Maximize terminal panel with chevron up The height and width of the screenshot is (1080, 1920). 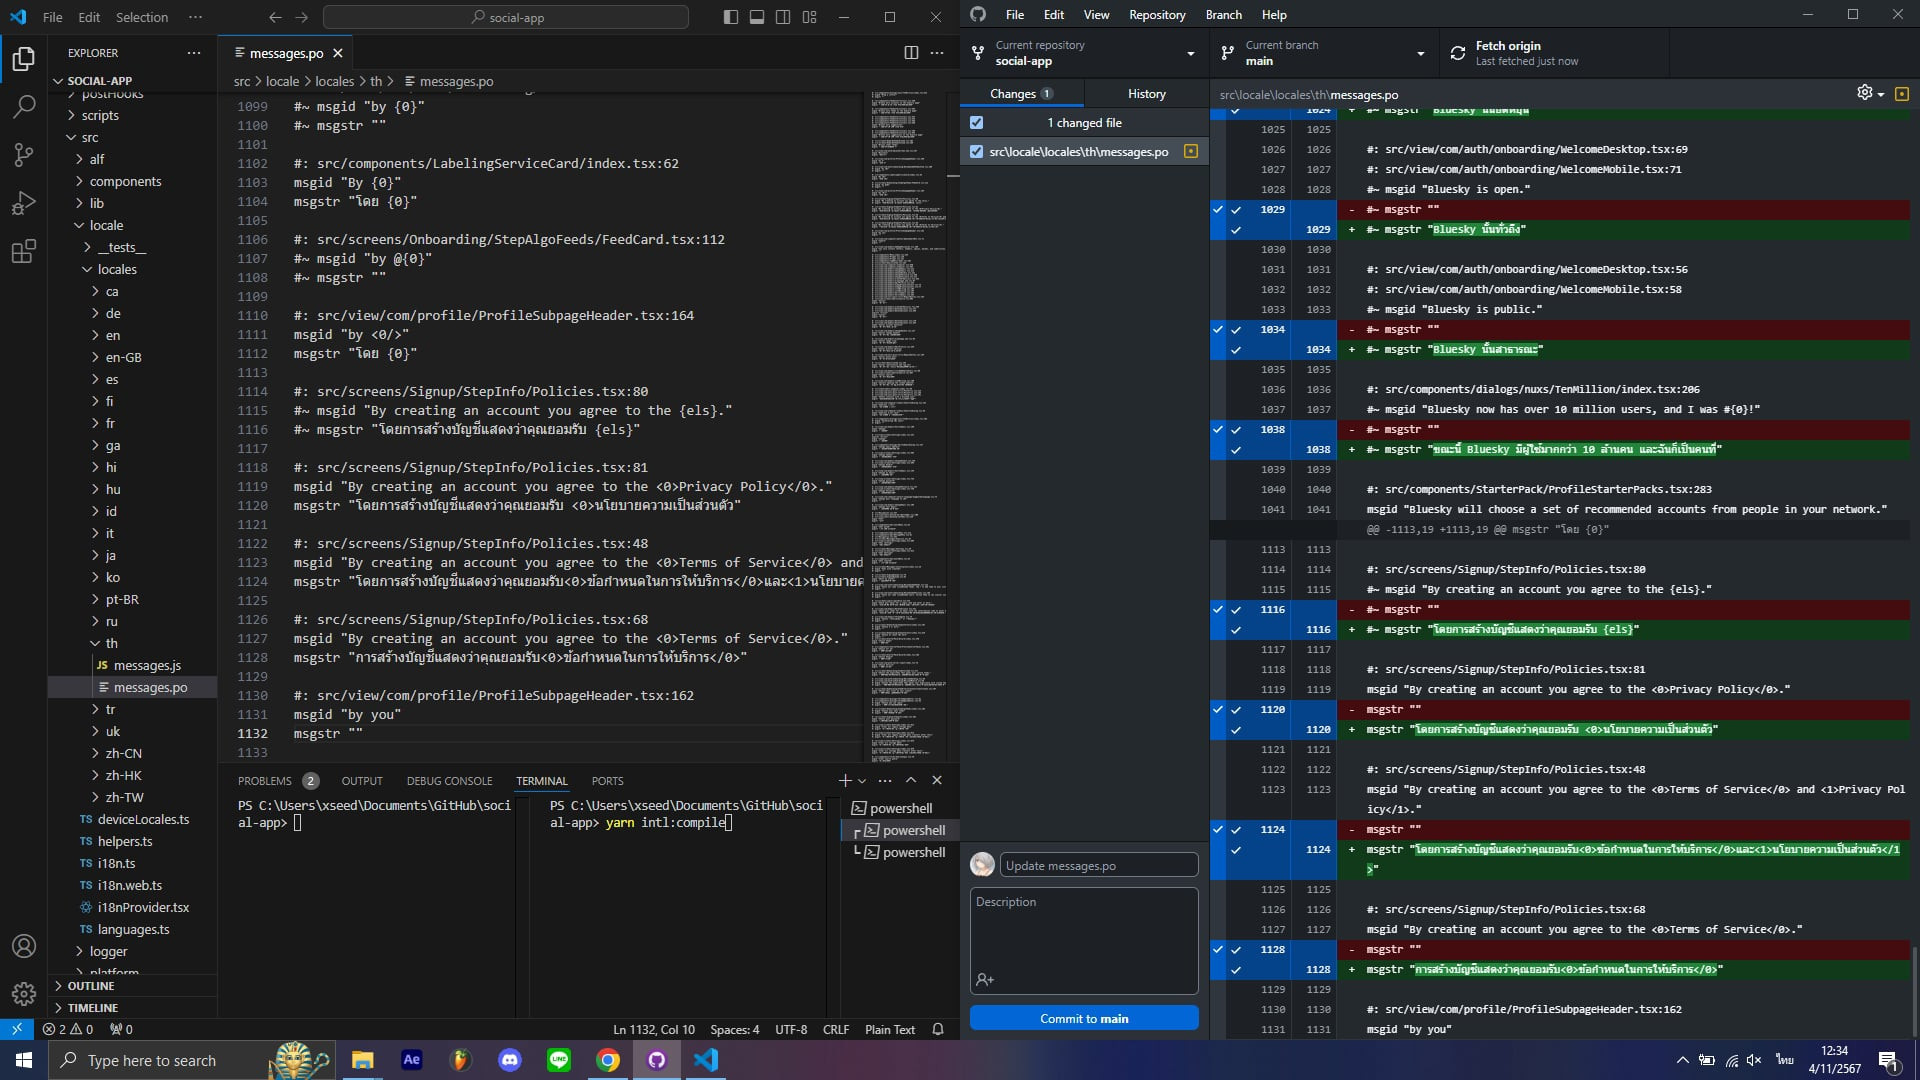coord(911,780)
